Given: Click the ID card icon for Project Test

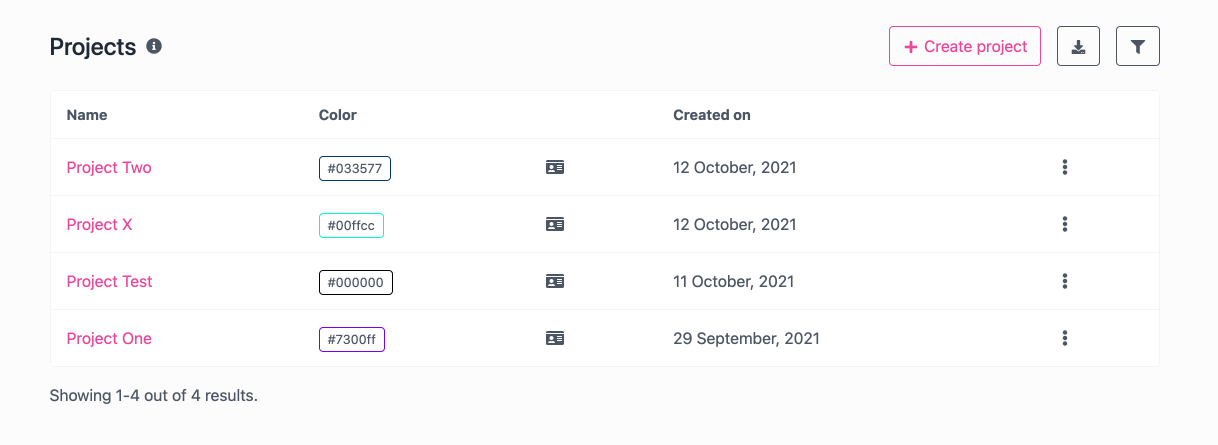Looking at the screenshot, I should 555,282.
